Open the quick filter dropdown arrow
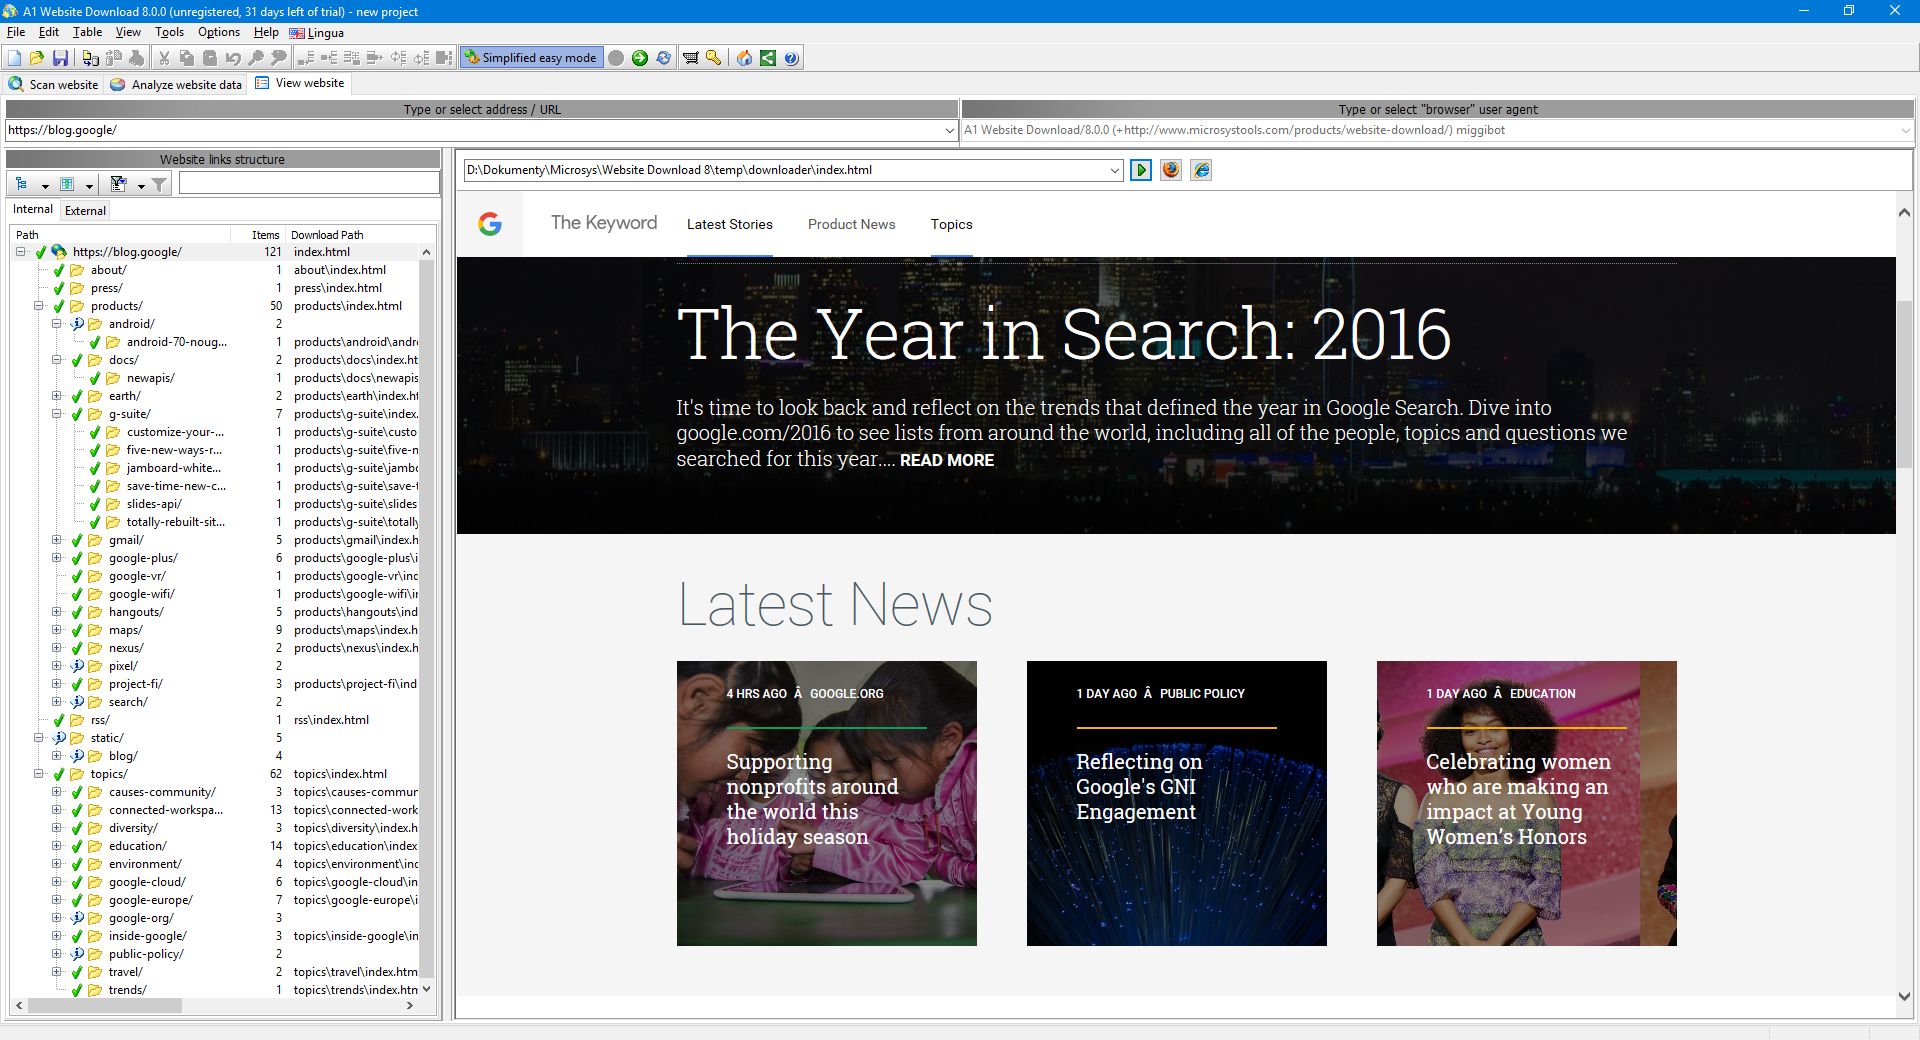Viewport: 1920px width, 1040px height. pos(141,185)
